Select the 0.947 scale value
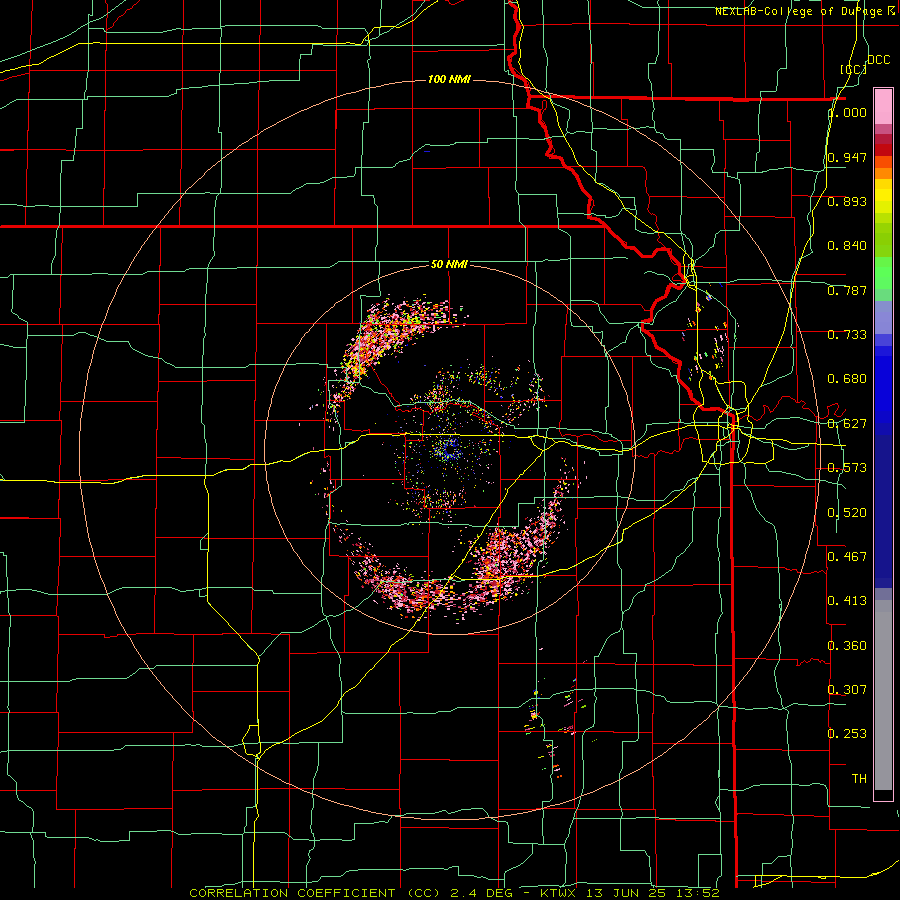Screen dimensions: 900x900 pyautogui.click(x=848, y=157)
